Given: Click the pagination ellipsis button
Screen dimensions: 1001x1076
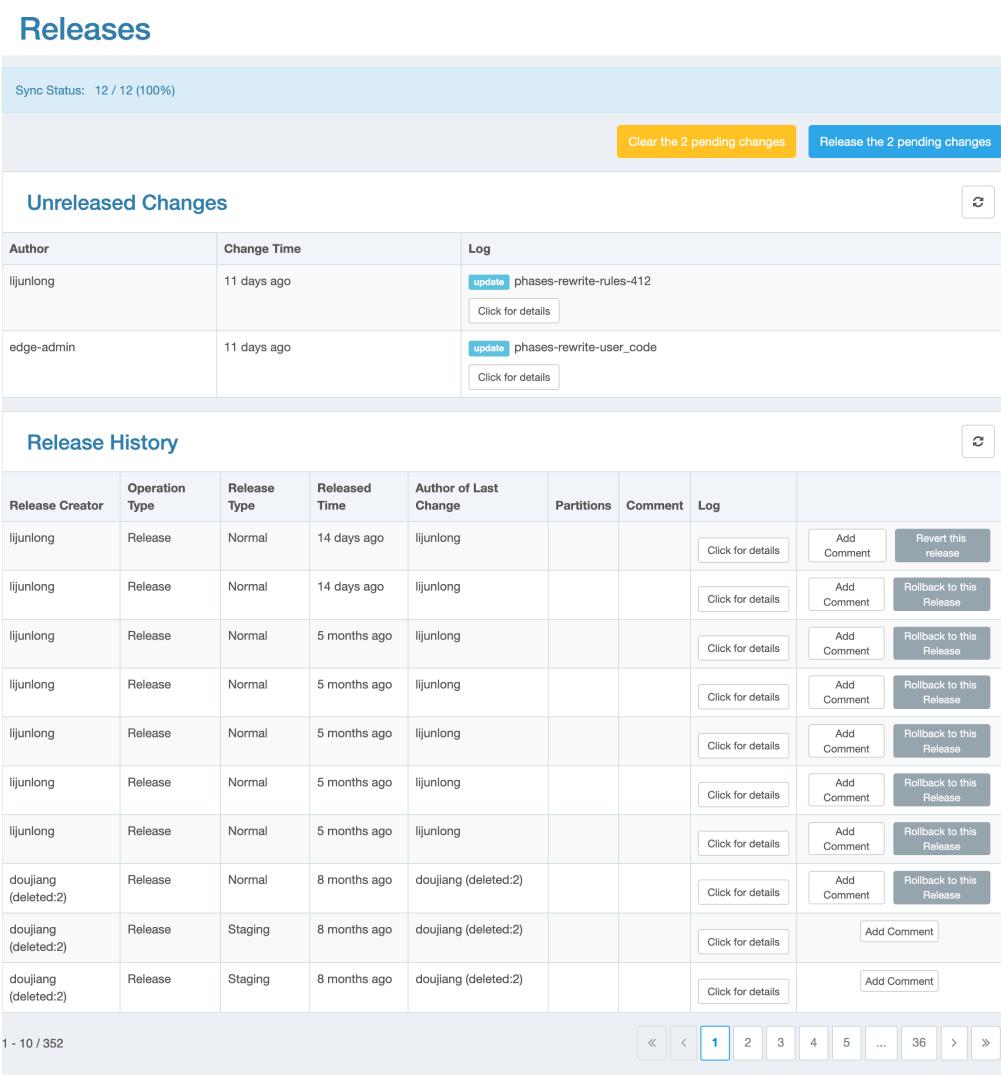Looking at the screenshot, I should 881,1043.
